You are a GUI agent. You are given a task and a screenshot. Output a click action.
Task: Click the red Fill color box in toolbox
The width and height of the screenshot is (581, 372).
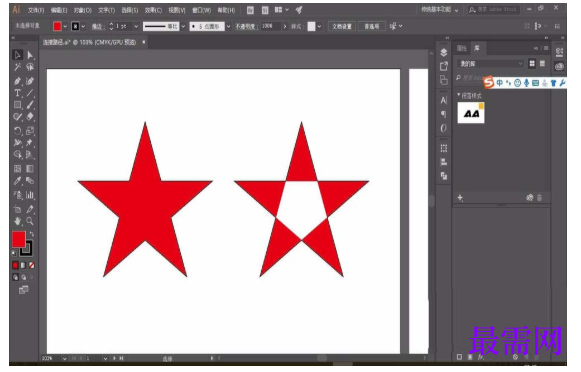[19, 239]
